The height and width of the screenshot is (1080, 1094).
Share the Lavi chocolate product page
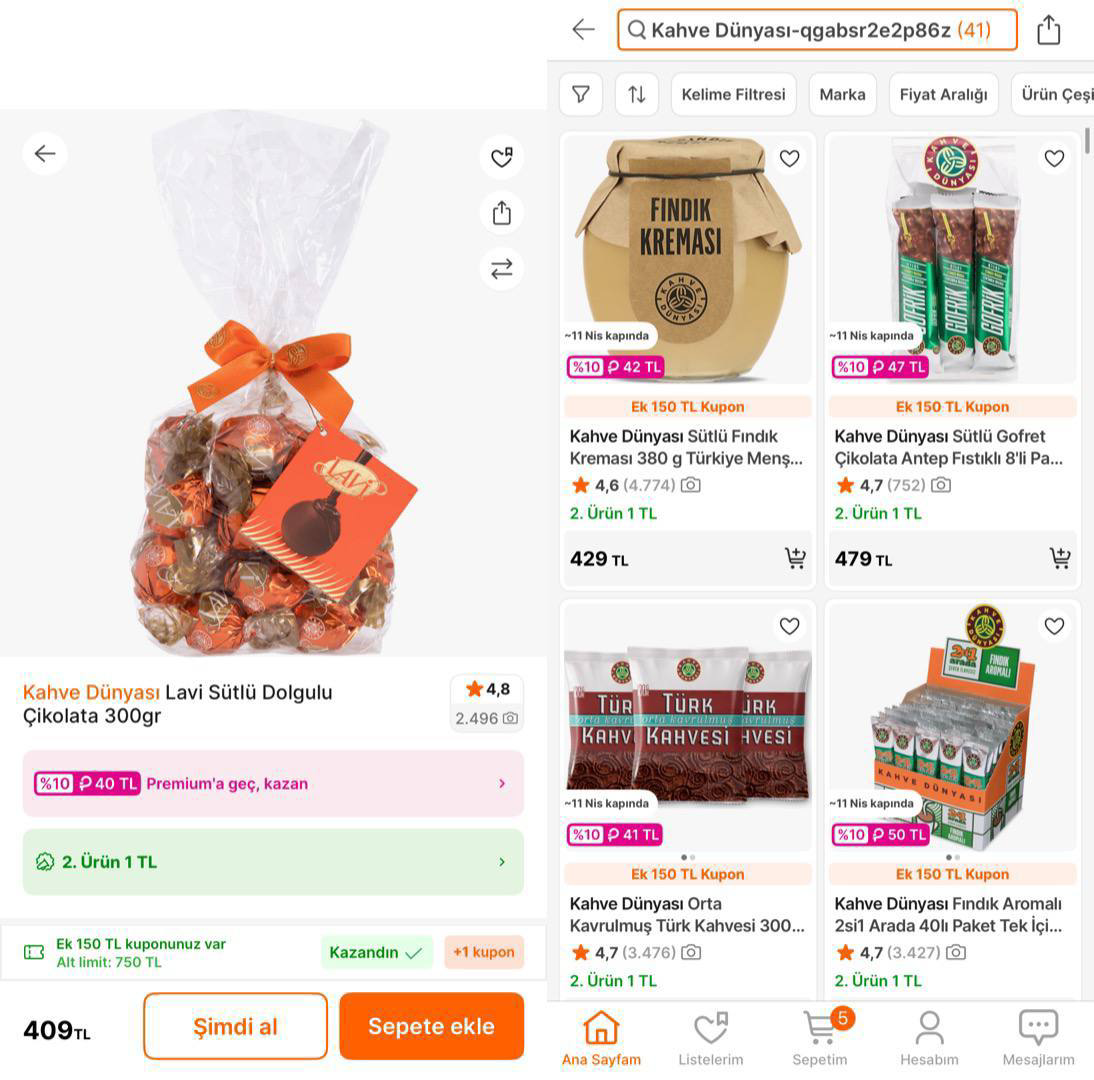point(501,212)
